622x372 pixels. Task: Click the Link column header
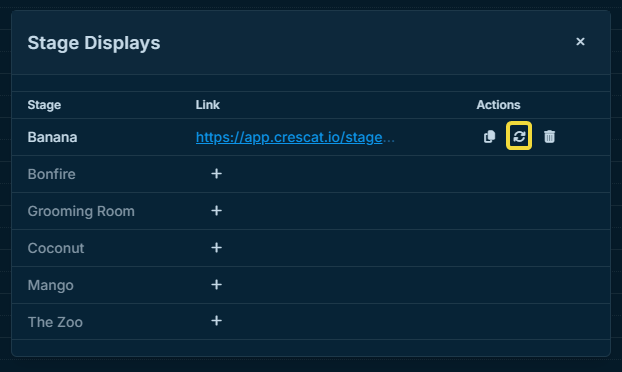point(207,105)
